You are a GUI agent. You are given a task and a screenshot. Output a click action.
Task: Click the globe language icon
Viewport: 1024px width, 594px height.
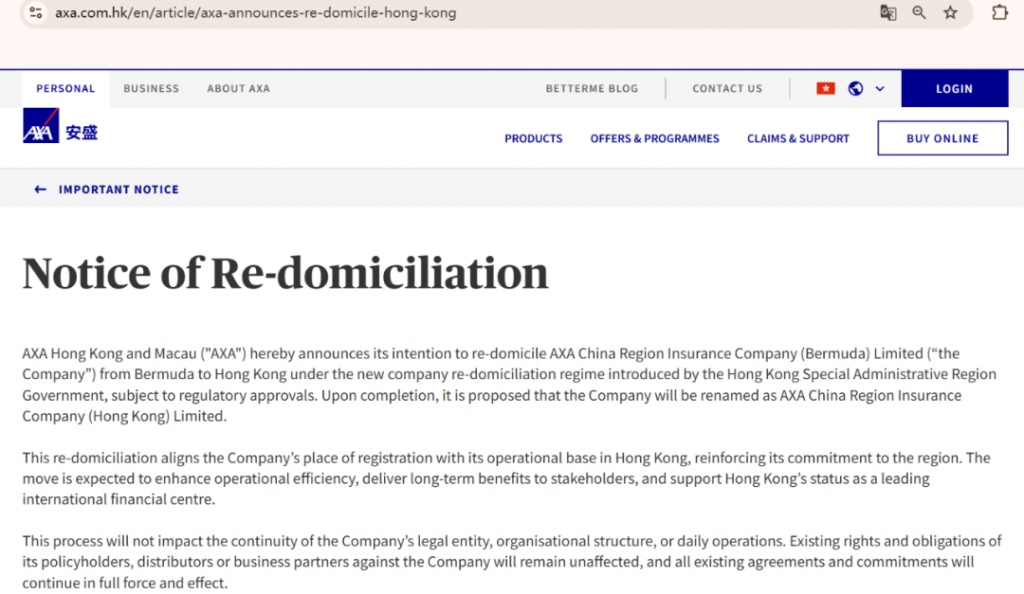click(x=856, y=88)
